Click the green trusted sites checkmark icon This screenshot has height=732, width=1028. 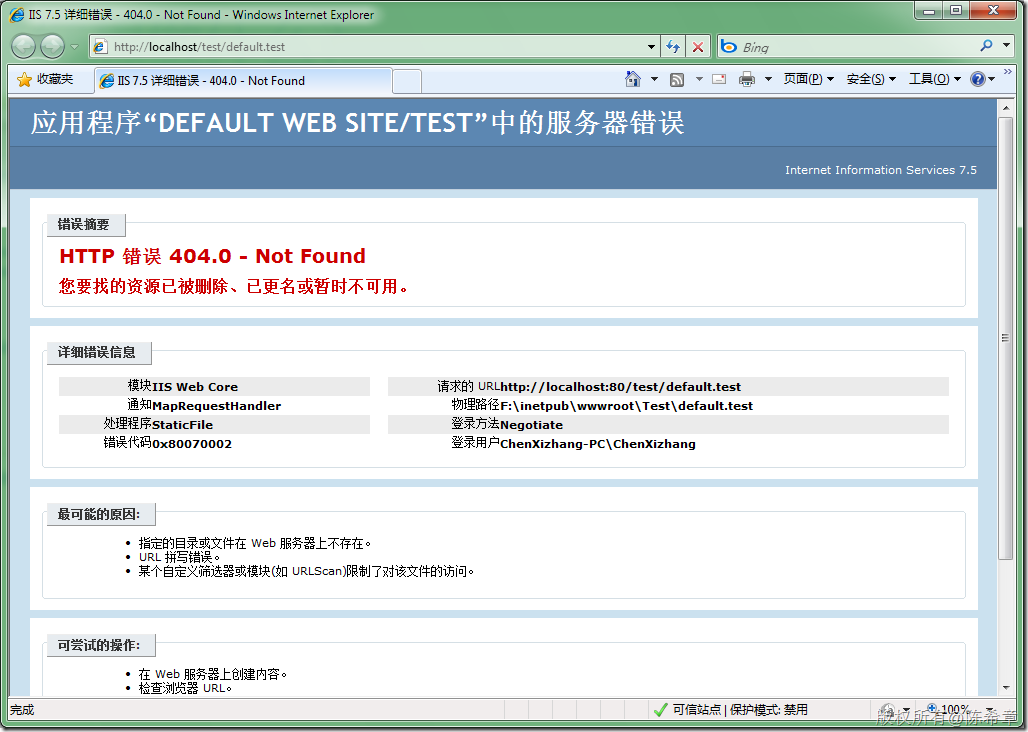tap(660, 710)
